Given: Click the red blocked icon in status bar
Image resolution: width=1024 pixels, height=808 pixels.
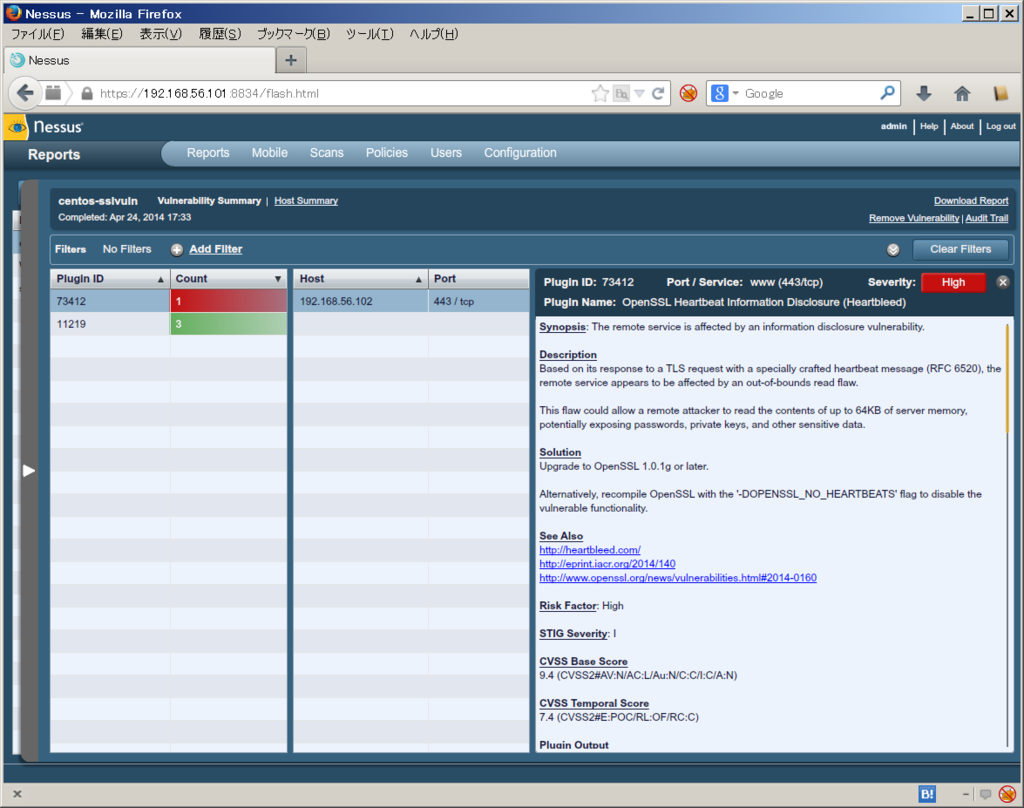Looking at the screenshot, I should point(1008,794).
